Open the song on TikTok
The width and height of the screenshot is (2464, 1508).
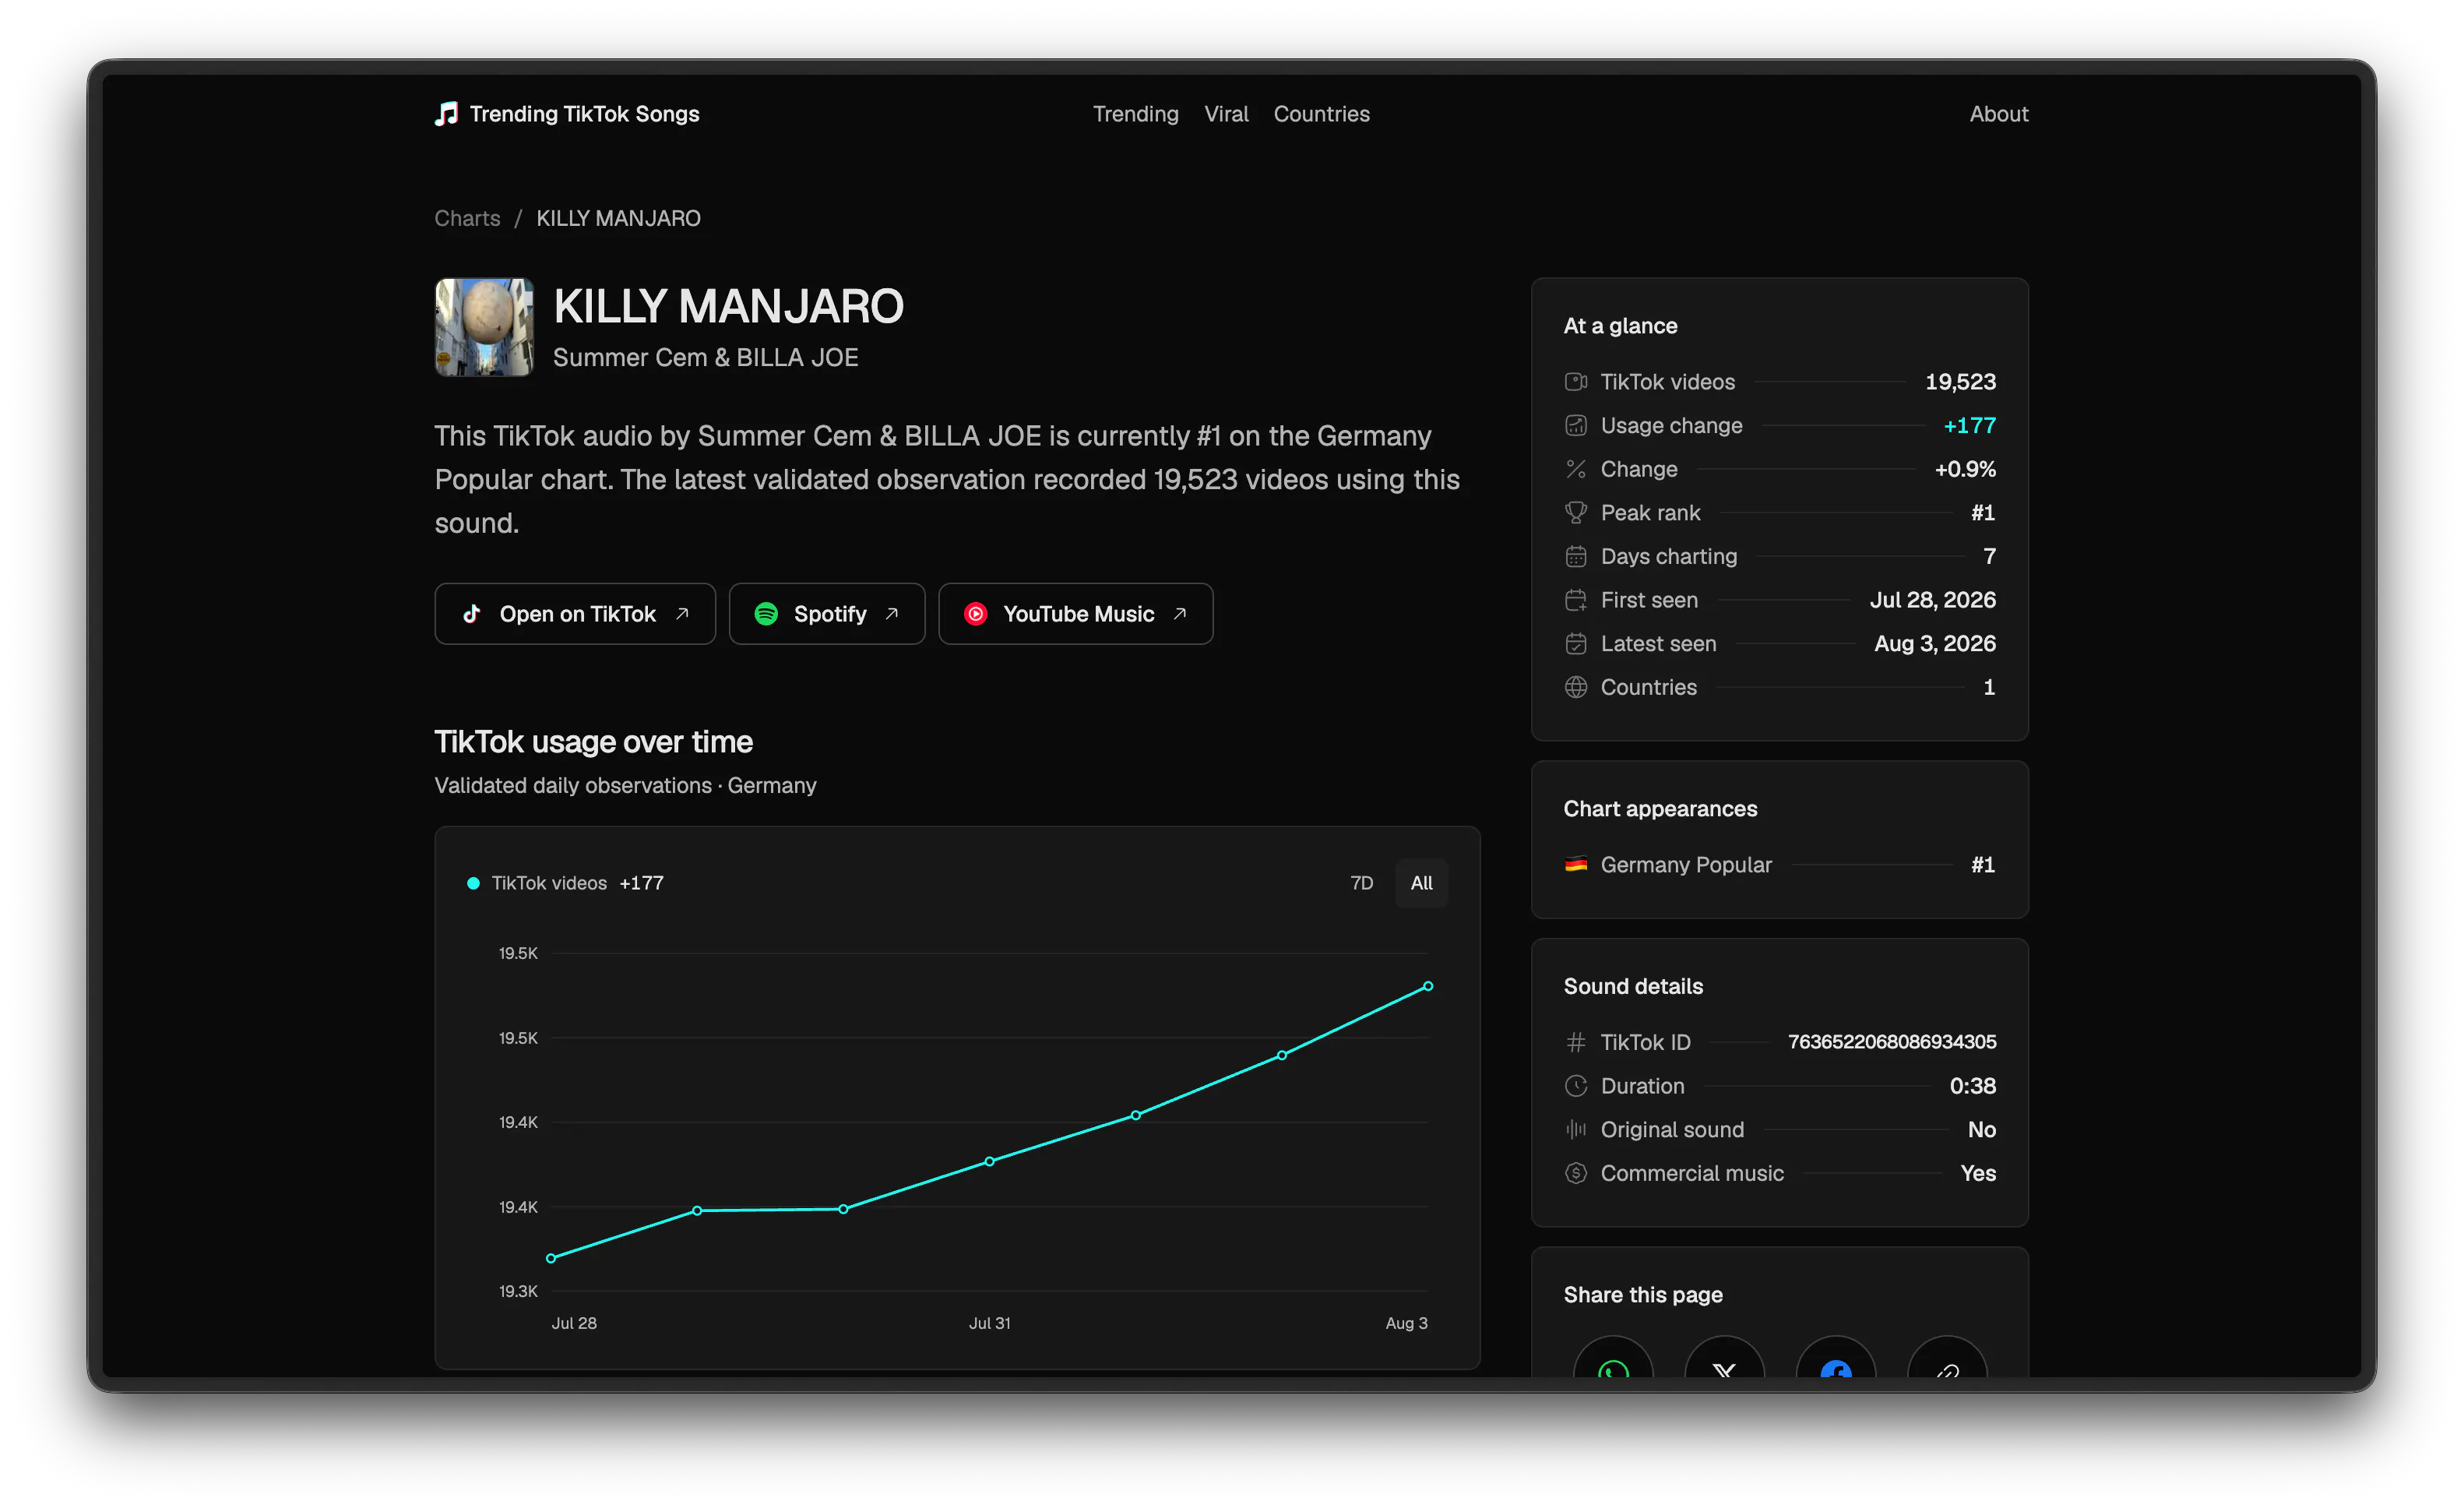(x=575, y=614)
